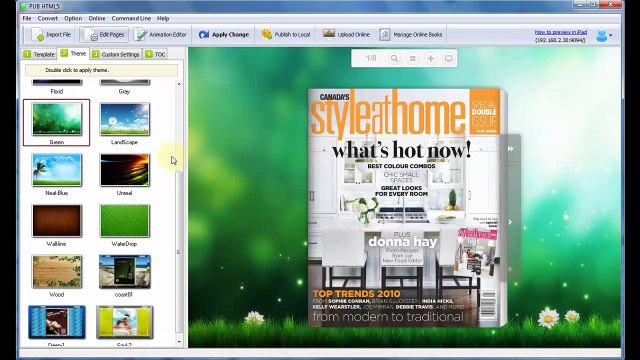Click Apply Change button

223,35
